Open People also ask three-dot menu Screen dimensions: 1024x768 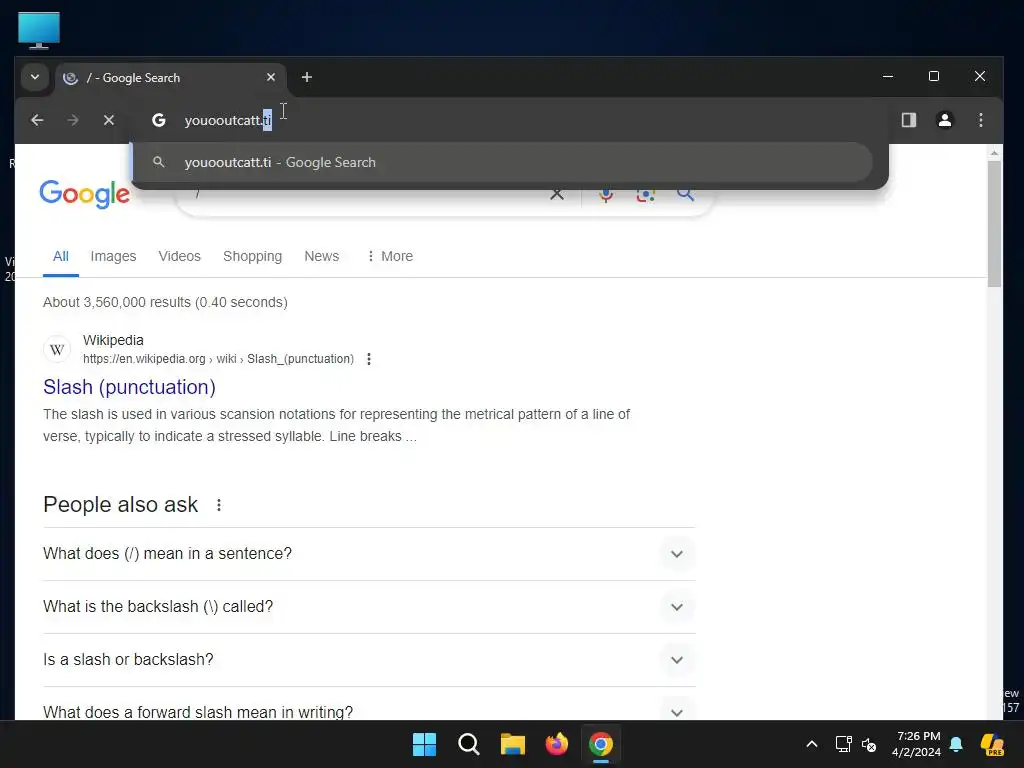click(219, 505)
